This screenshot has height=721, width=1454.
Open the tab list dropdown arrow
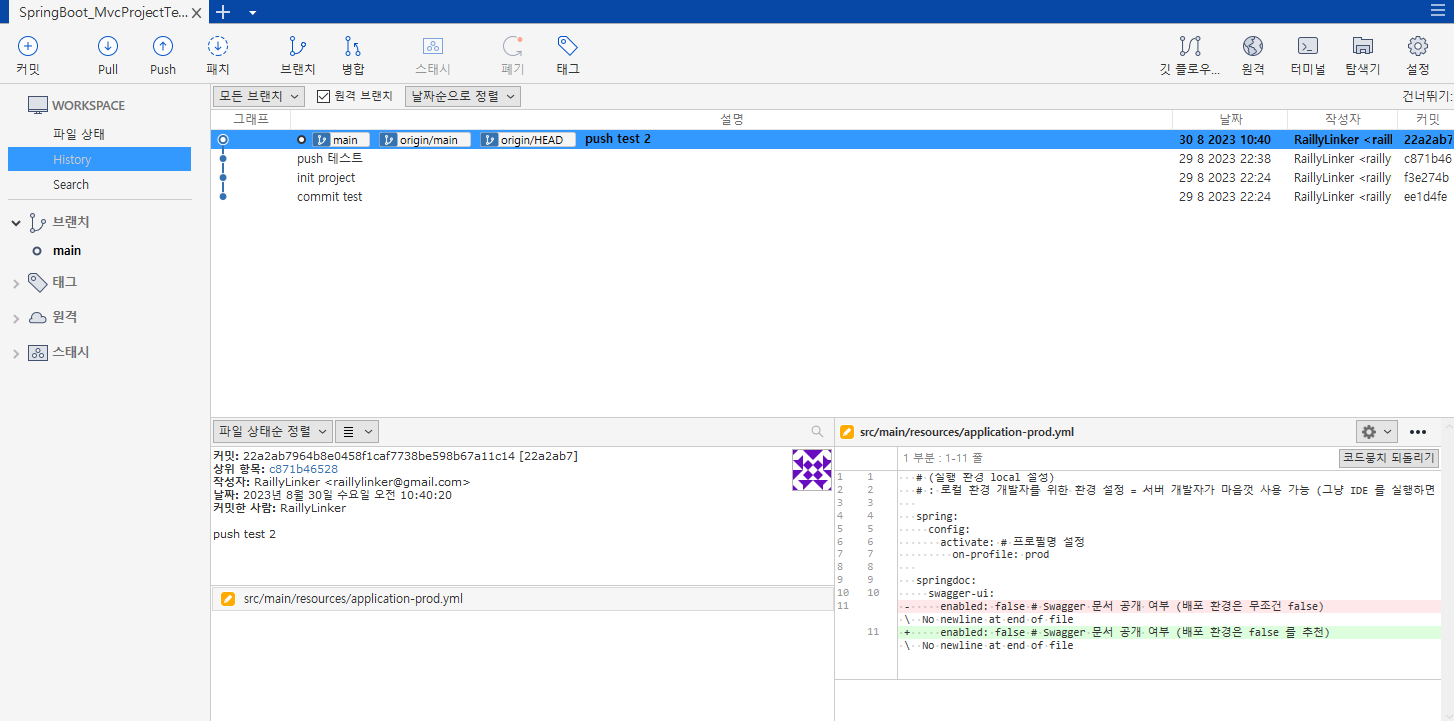(x=252, y=12)
